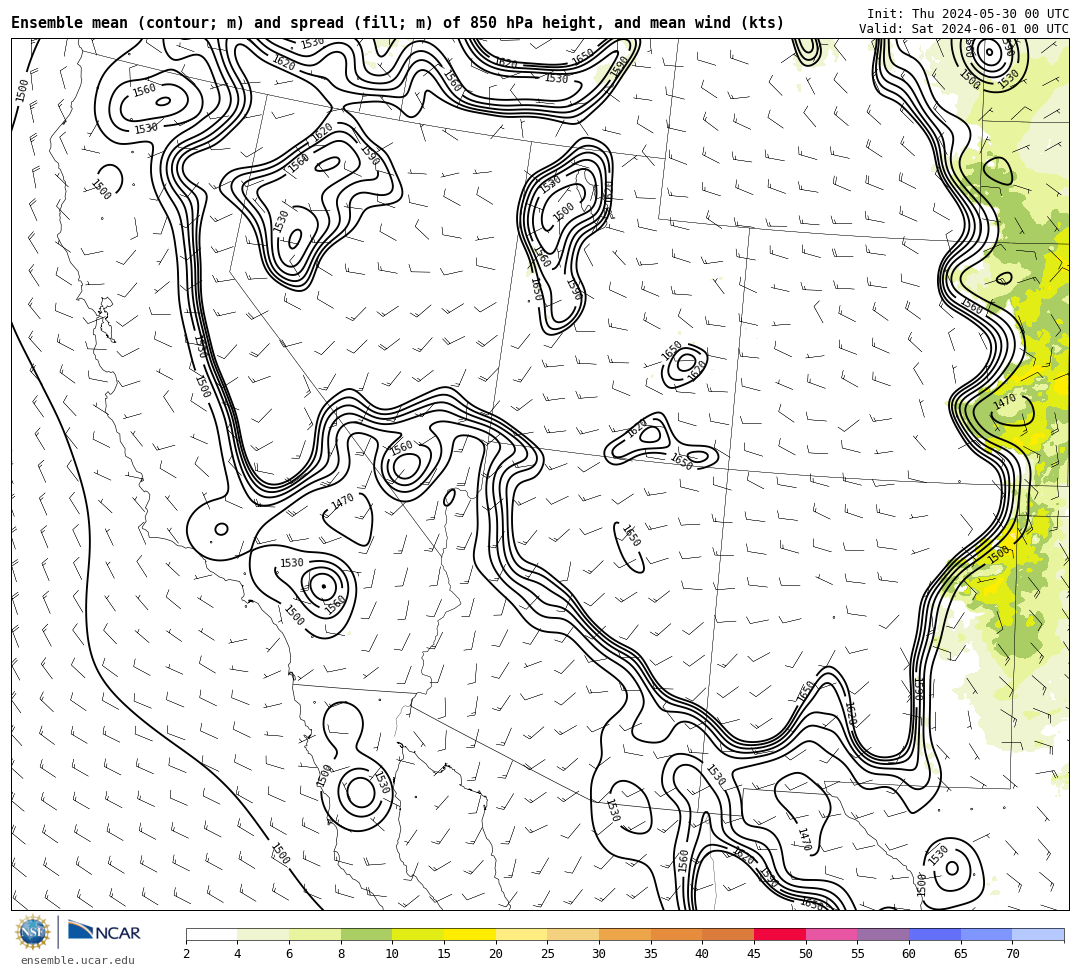Click the color bar tick label 50
Image resolution: width=1080 pixels, height=973 pixels.
click(806, 954)
